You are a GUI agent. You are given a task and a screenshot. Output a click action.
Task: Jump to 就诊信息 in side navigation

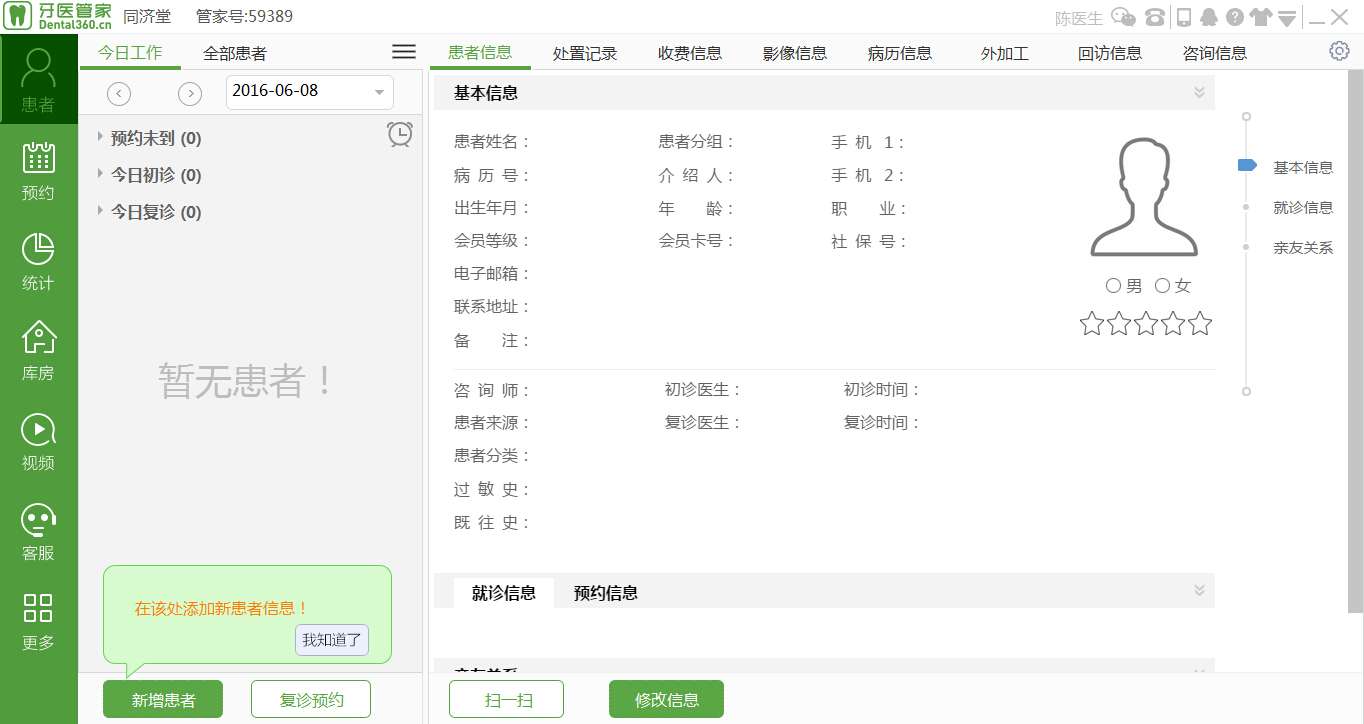[1303, 207]
